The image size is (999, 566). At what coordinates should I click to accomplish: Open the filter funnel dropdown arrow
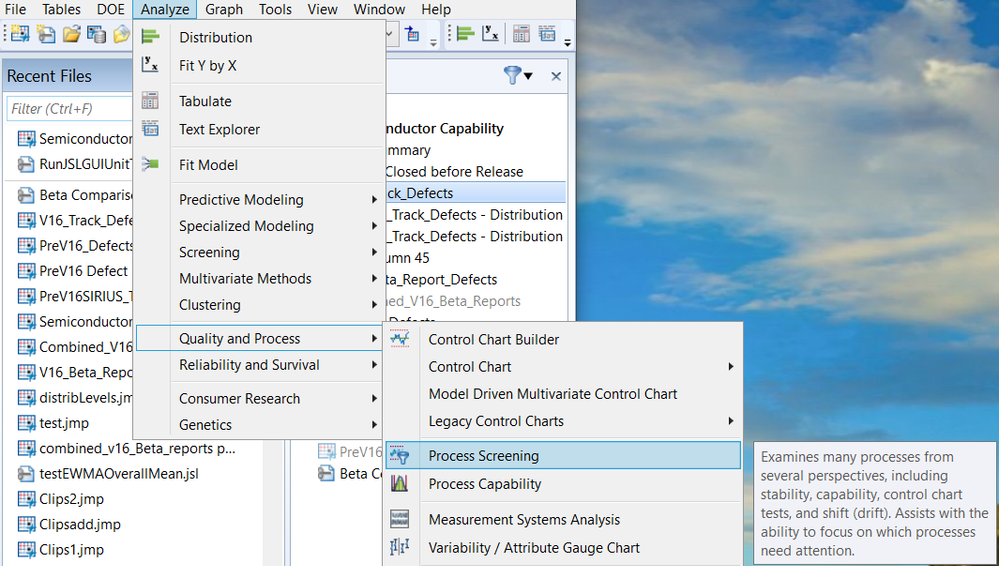528,77
